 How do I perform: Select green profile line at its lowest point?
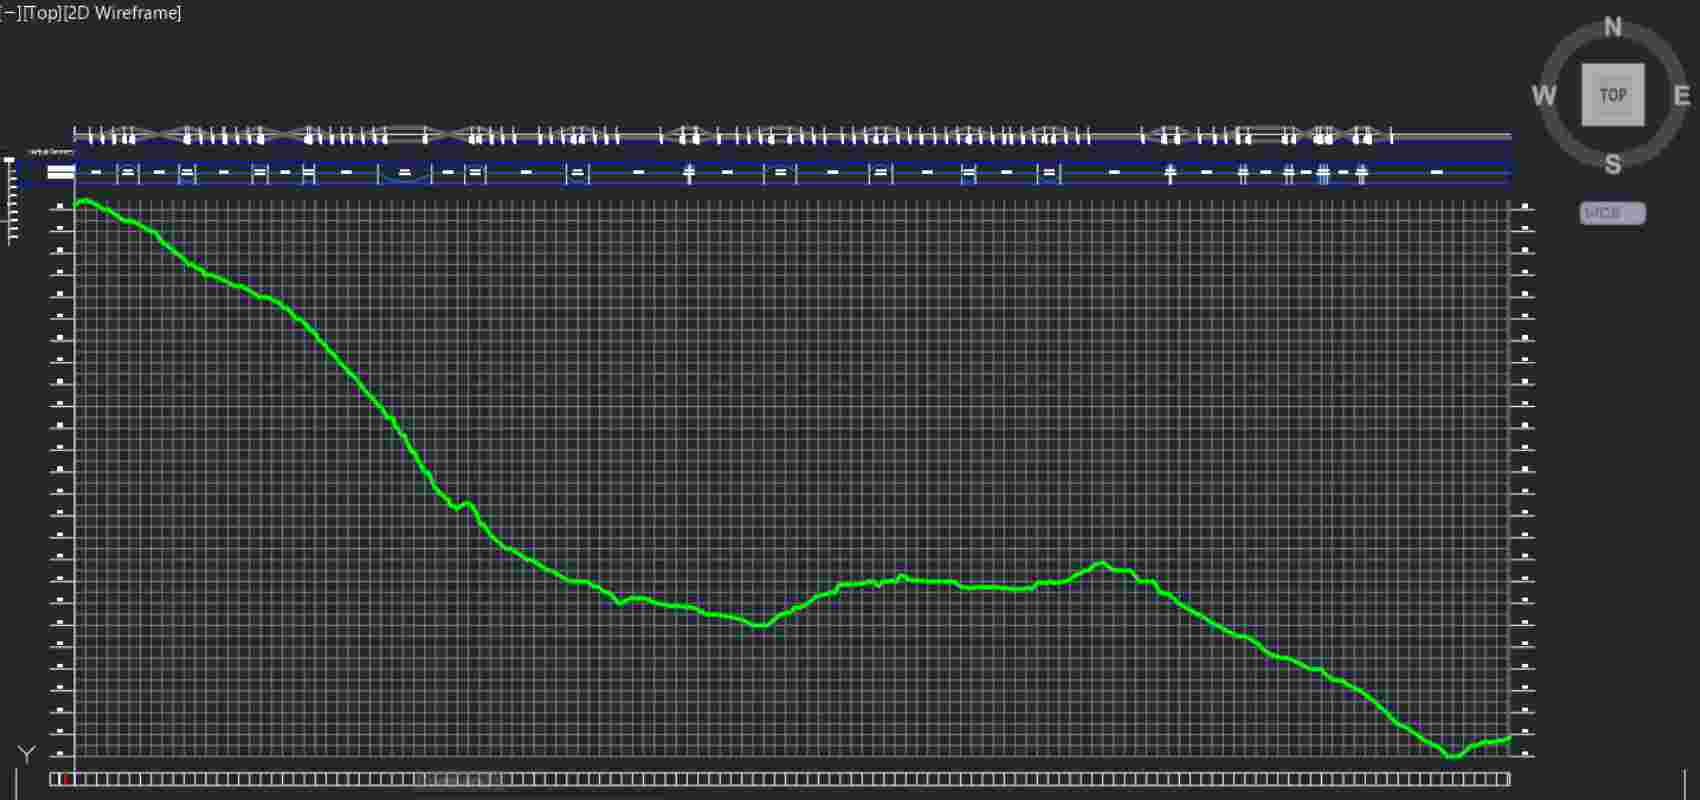[x=1453, y=756]
